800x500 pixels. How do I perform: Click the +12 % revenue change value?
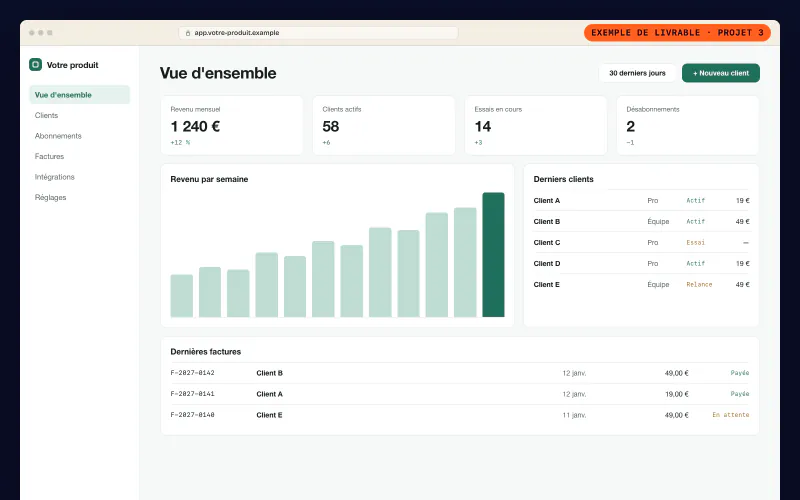click(180, 142)
